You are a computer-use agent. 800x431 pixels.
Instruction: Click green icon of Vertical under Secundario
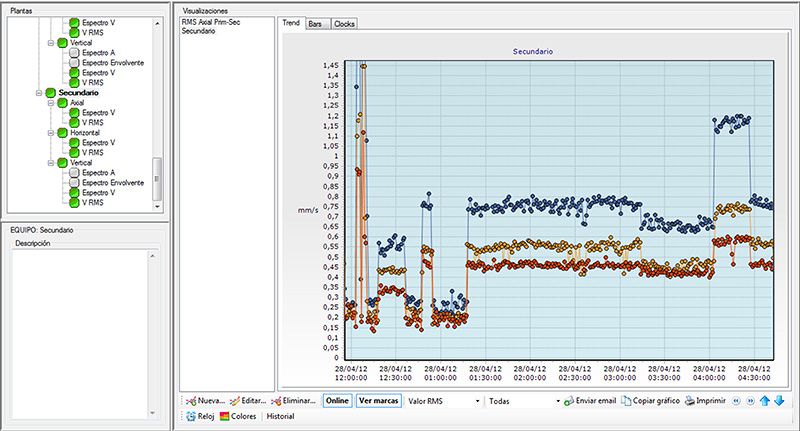pyautogui.click(x=62, y=163)
